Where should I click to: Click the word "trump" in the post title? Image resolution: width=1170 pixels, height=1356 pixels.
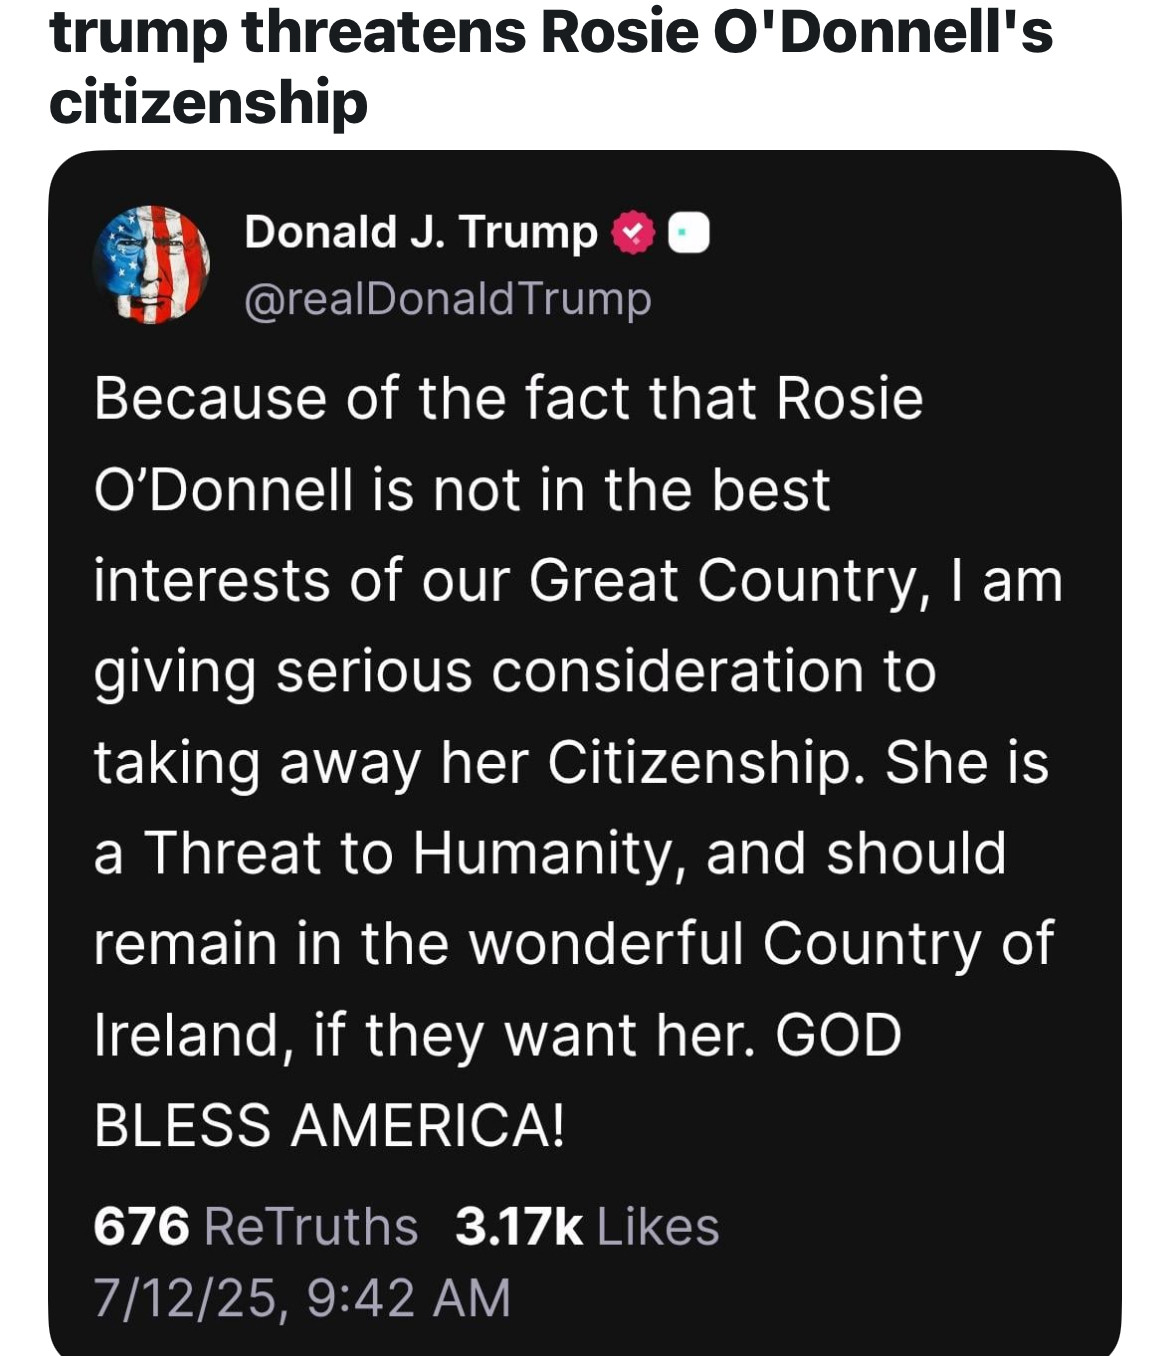point(137,30)
